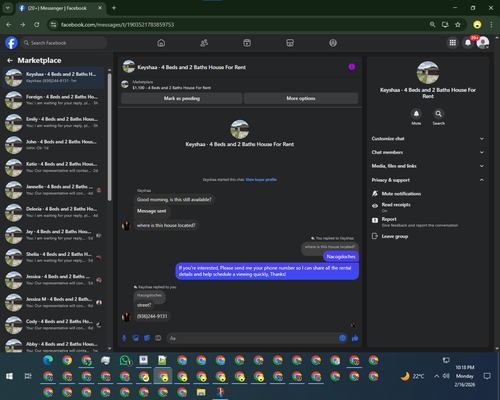
Task: Click the More options button
Action: (301, 98)
